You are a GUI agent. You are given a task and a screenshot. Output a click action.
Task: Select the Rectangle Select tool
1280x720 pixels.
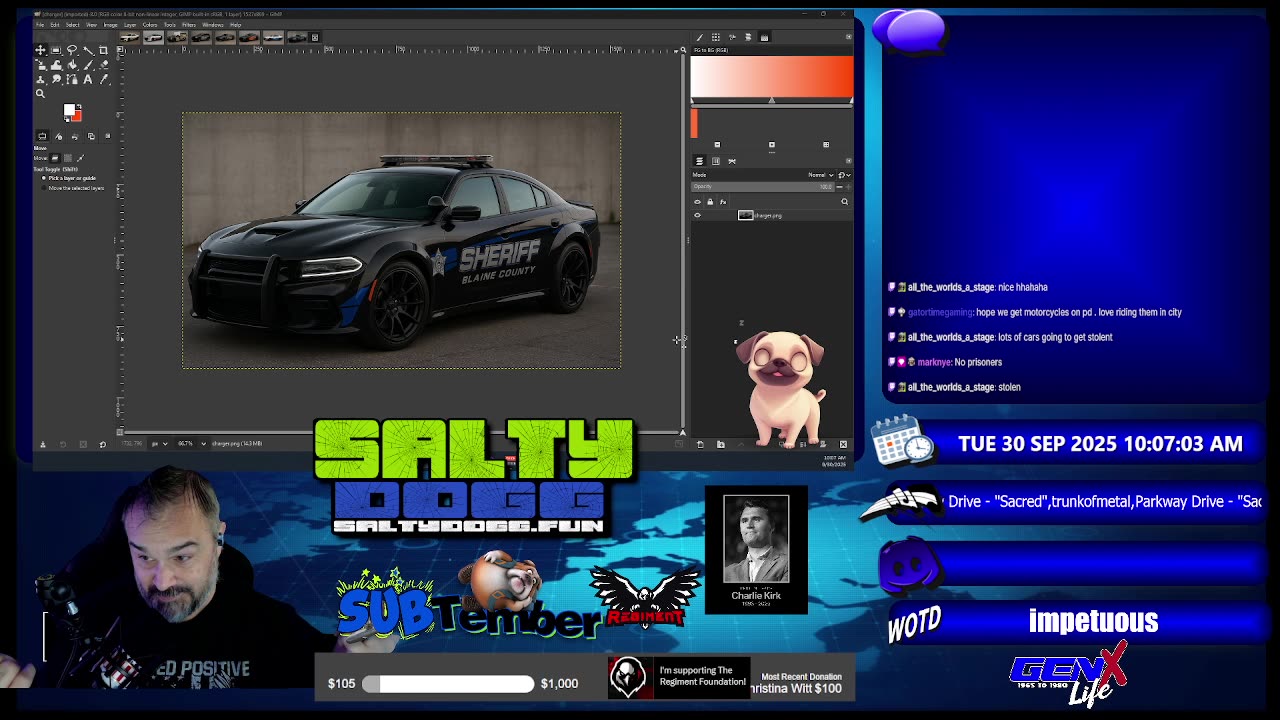coord(56,50)
